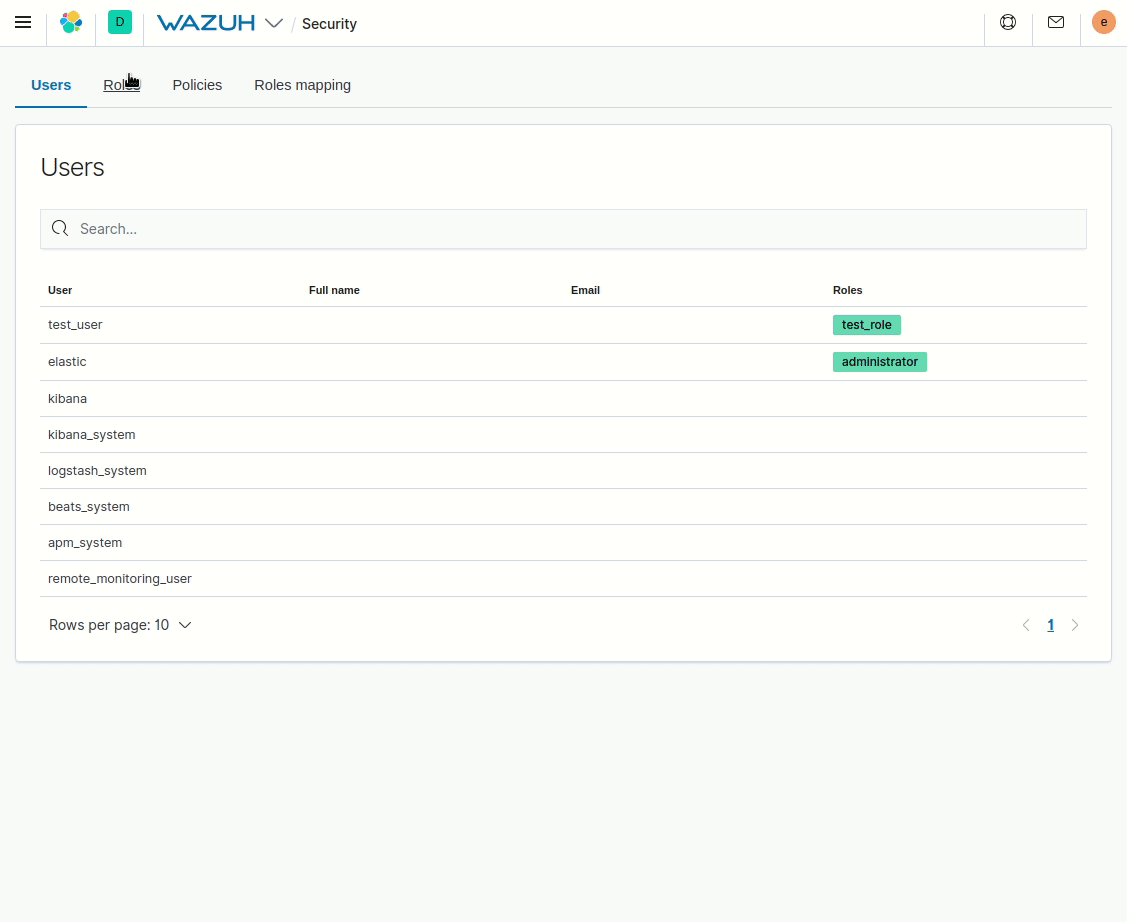The image size is (1127, 922).
Task: Click the search magnifier icon
Action: tap(60, 229)
